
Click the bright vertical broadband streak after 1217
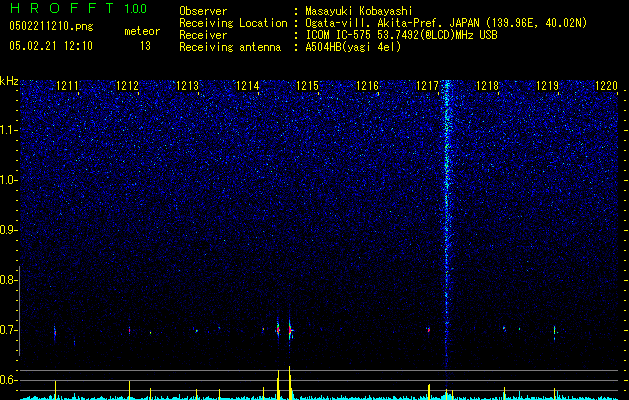tap(446, 225)
